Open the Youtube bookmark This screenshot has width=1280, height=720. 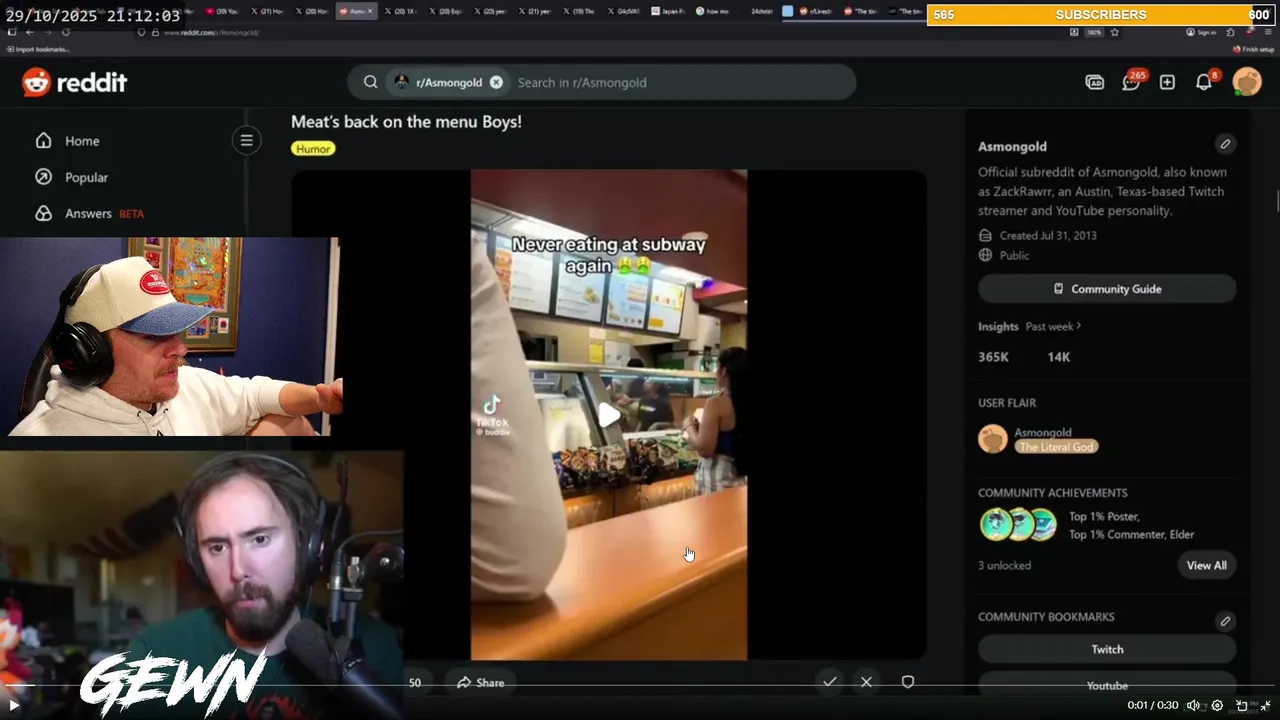(x=1107, y=685)
